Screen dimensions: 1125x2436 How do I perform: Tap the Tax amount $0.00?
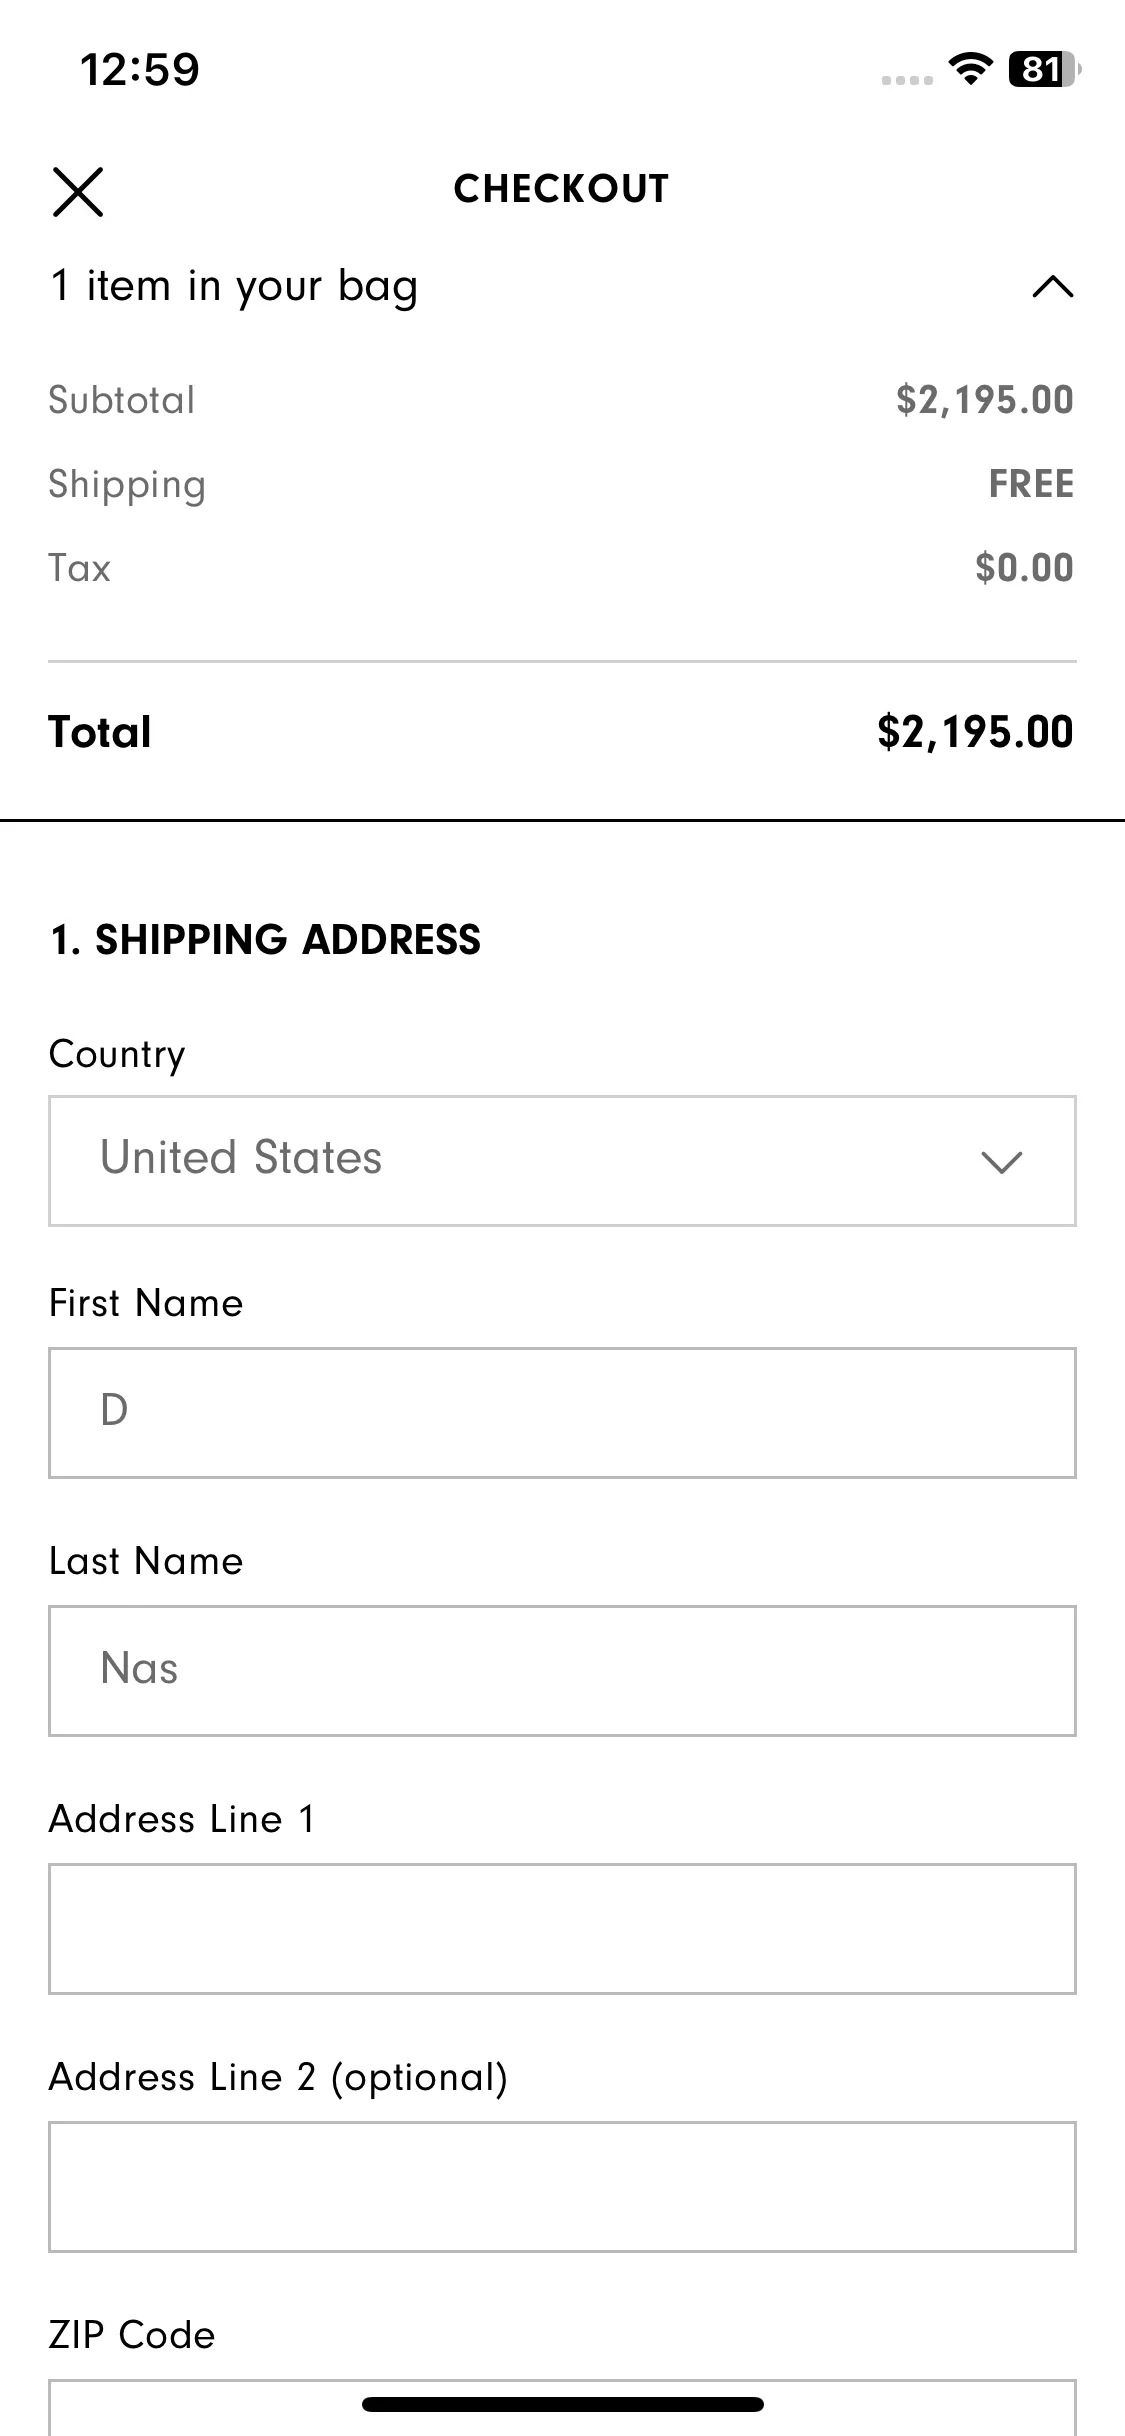1024,568
